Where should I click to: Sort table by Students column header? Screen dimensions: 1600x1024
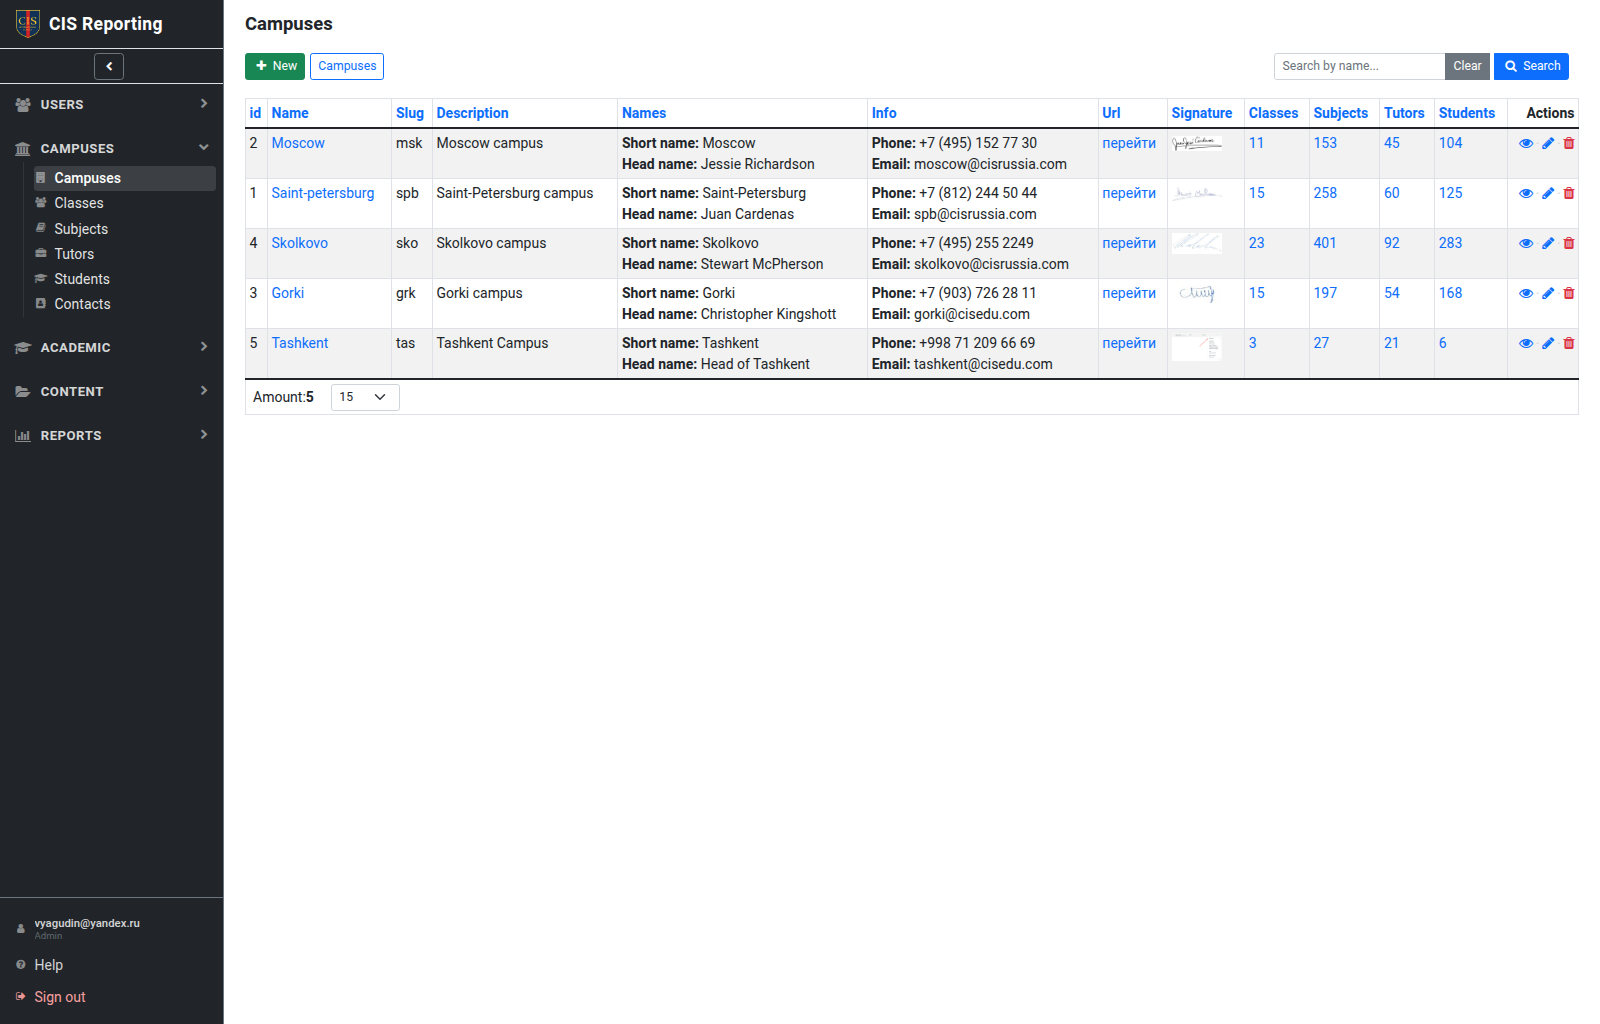click(1467, 113)
